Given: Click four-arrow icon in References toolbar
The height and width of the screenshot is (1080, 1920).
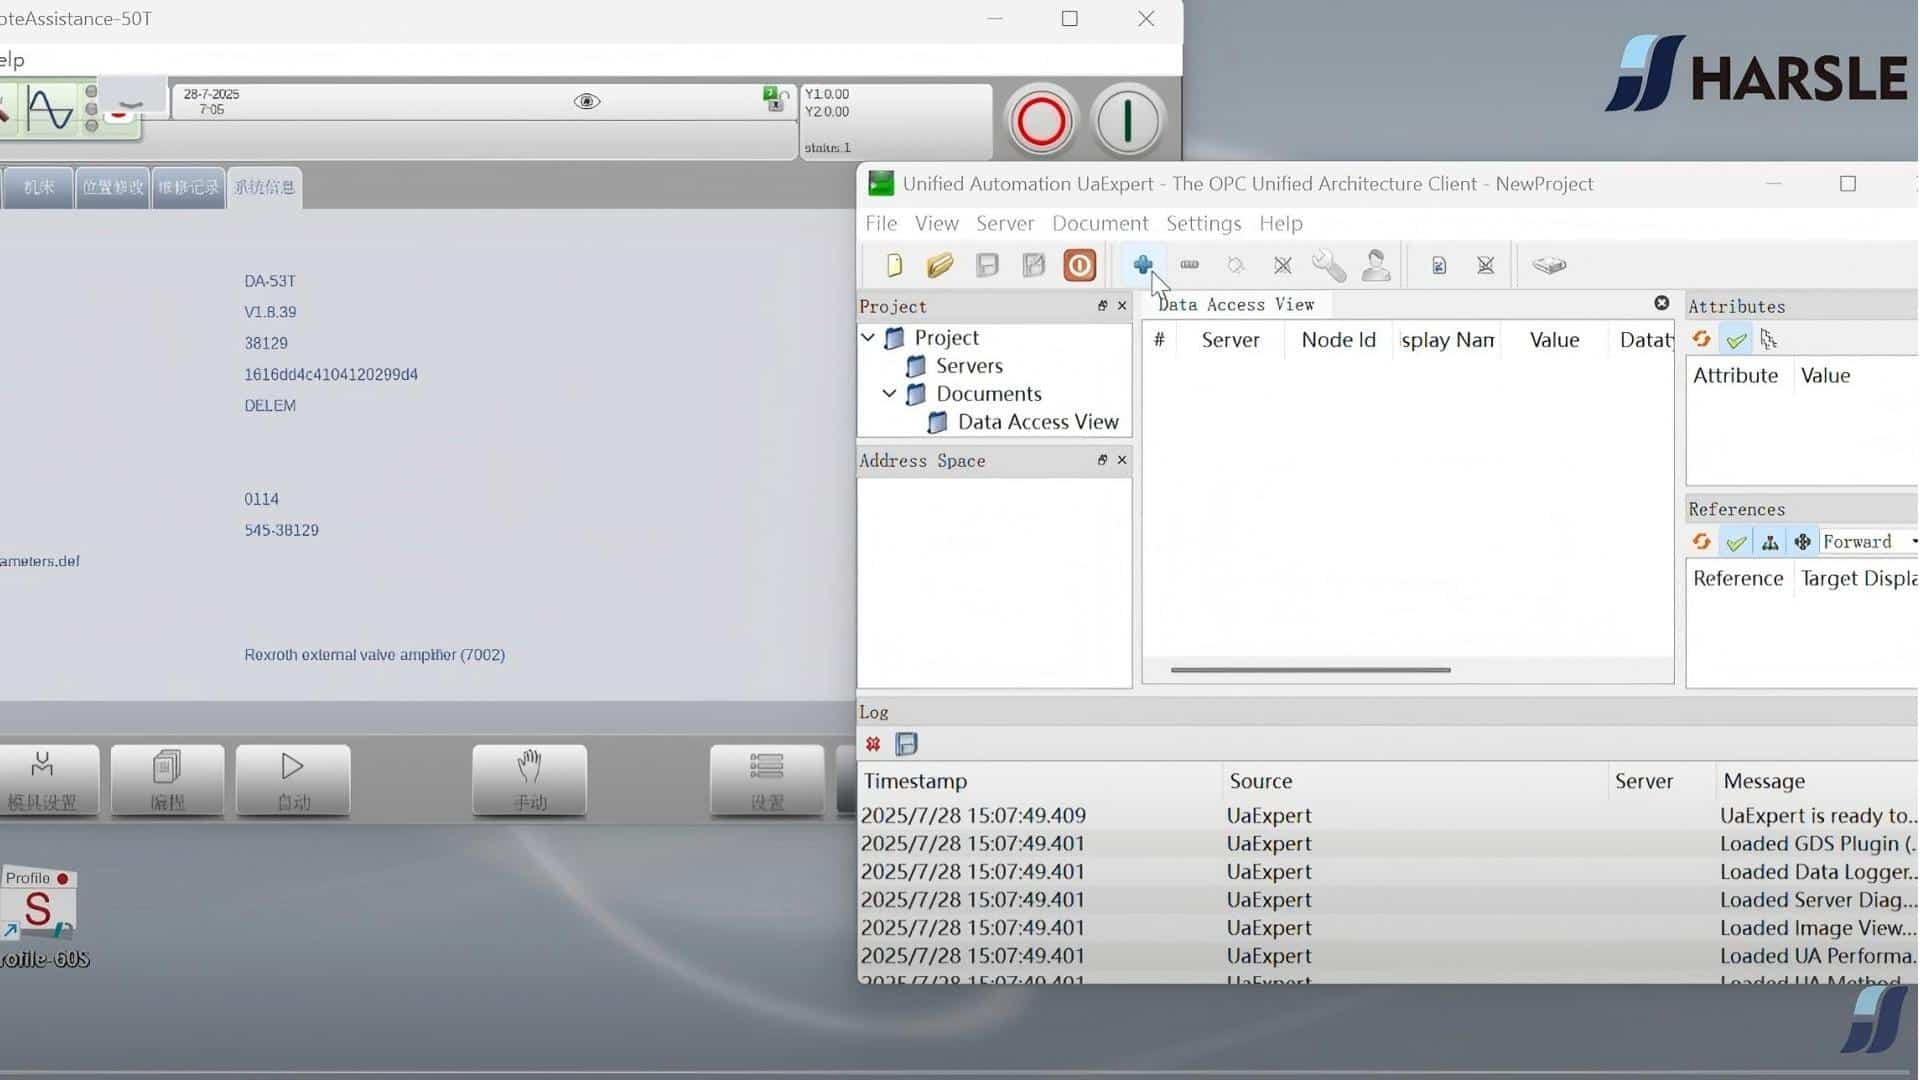Looking at the screenshot, I should pyautogui.click(x=1802, y=542).
